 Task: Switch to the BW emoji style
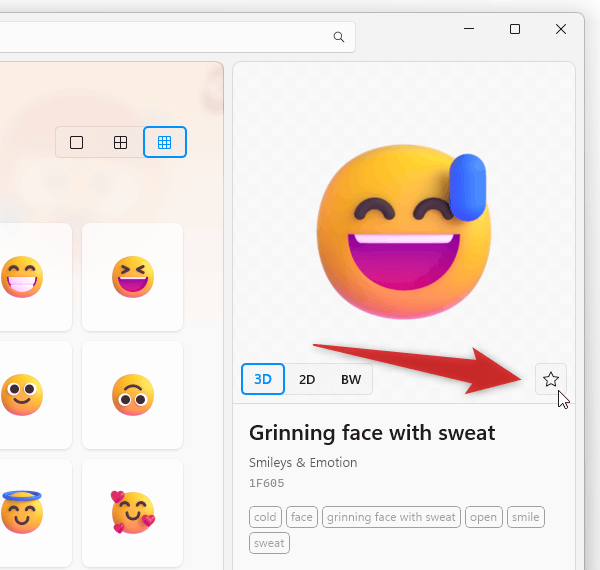(x=351, y=379)
